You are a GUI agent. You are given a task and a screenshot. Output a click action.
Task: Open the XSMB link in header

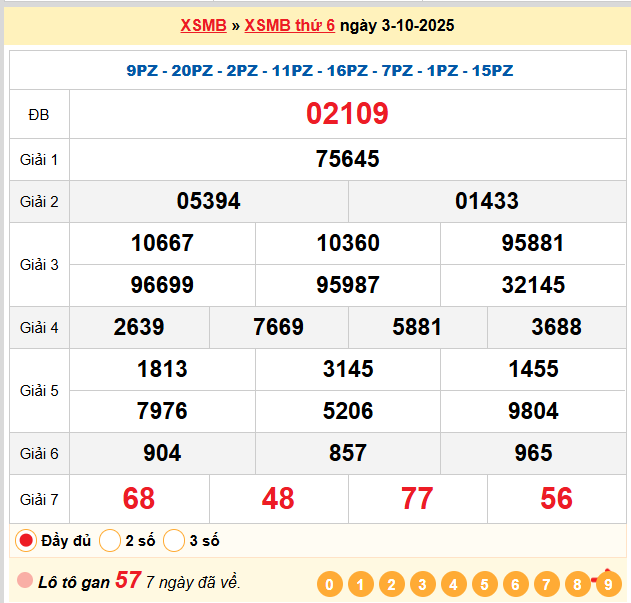pos(203,26)
